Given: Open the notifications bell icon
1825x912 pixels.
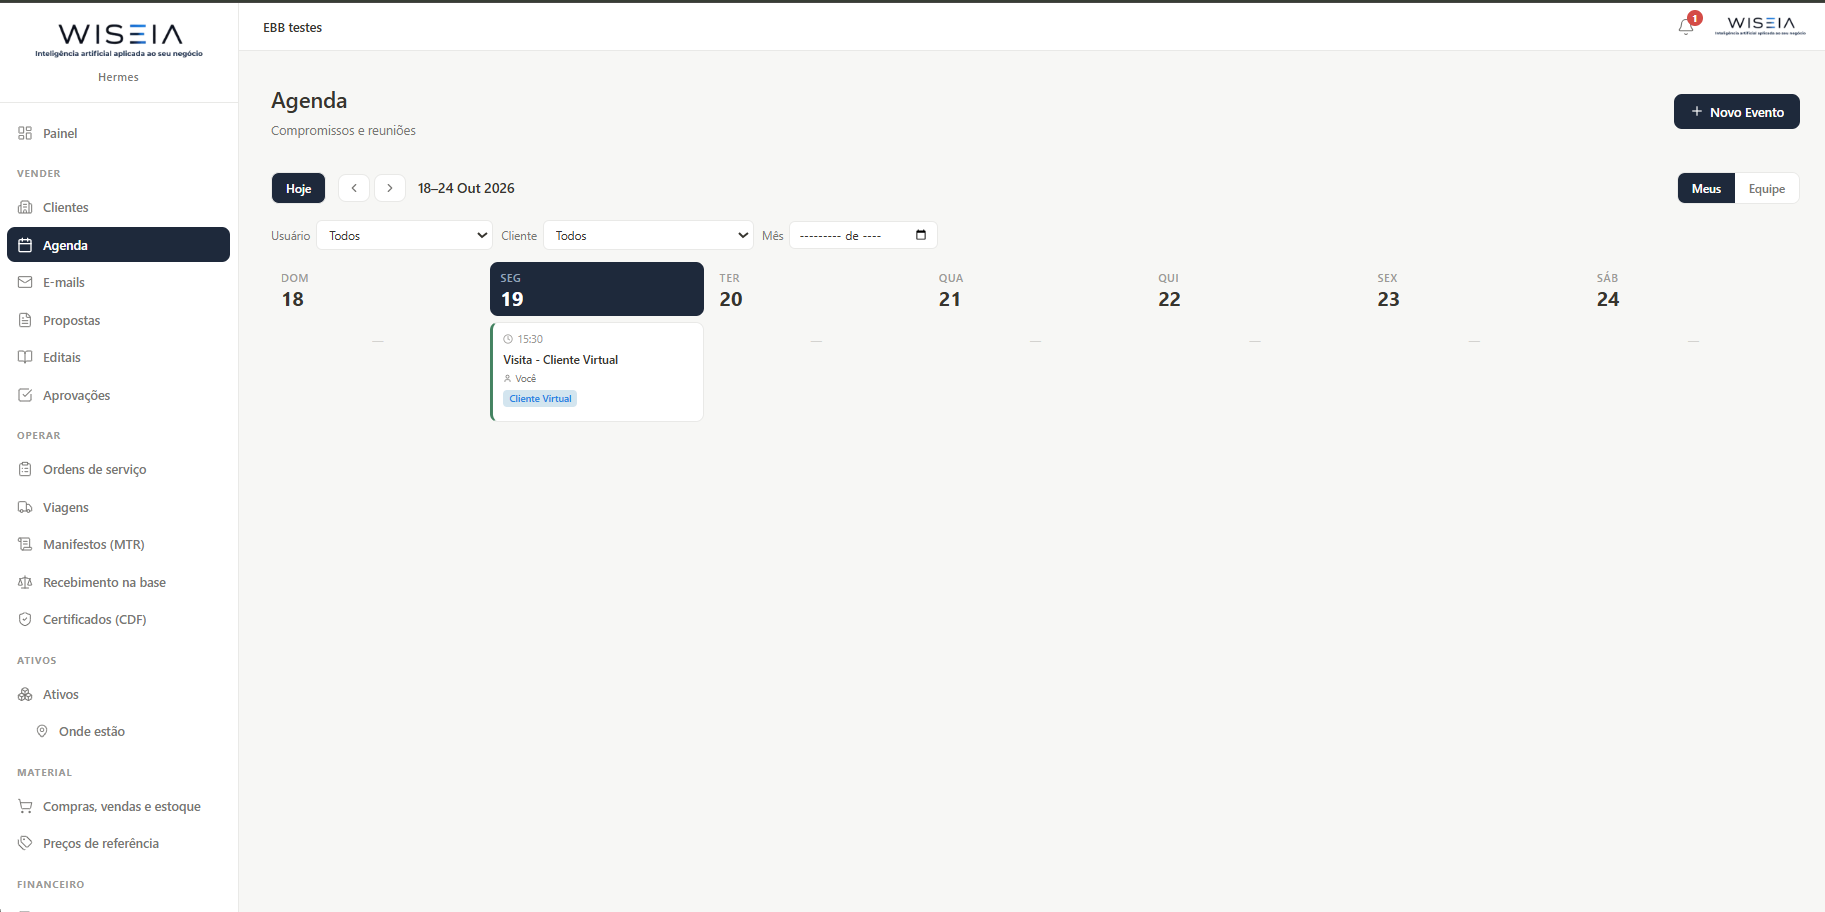Looking at the screenshot, I should [1686, 26].
